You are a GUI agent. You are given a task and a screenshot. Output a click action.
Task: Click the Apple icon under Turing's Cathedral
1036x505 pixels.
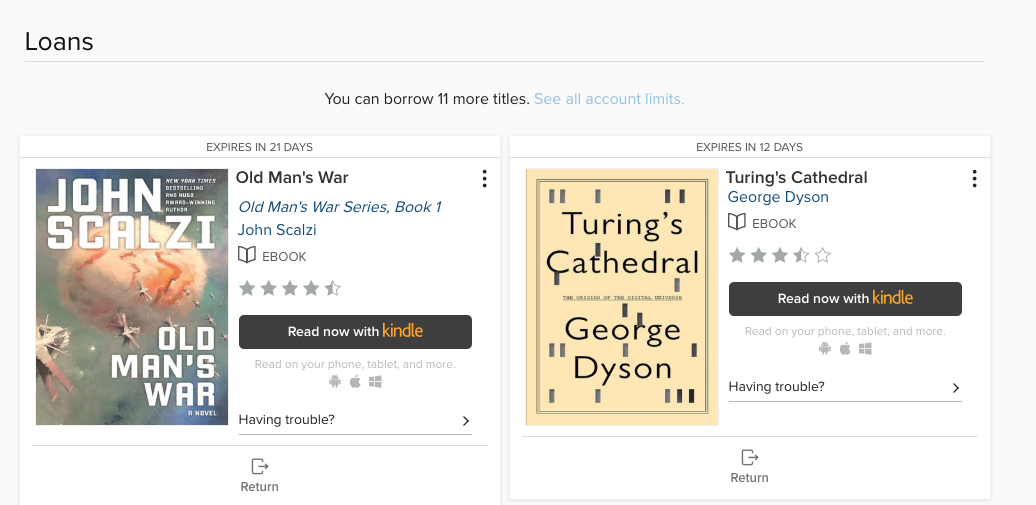click(845, 348)
